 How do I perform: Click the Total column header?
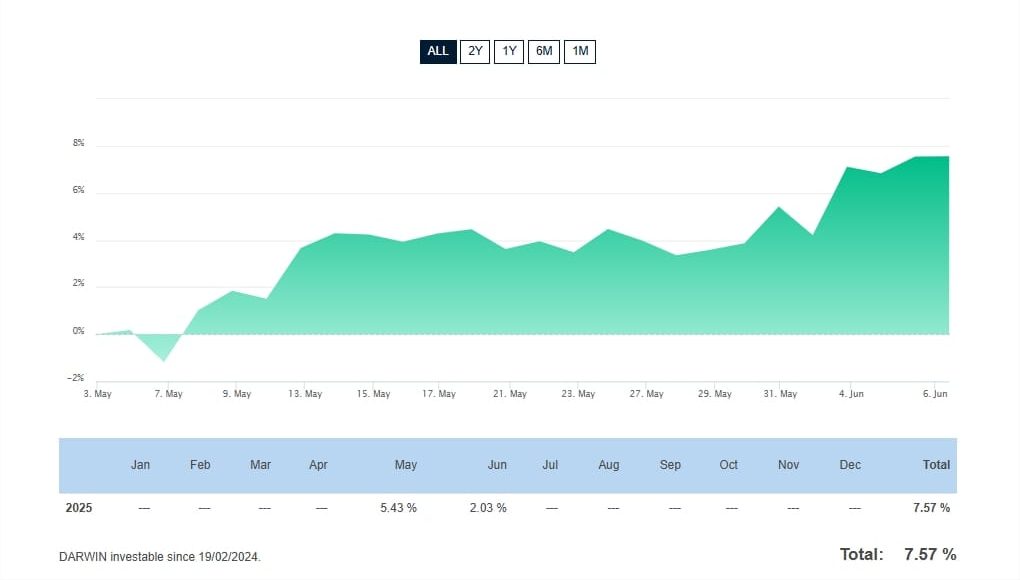(936, 465)
